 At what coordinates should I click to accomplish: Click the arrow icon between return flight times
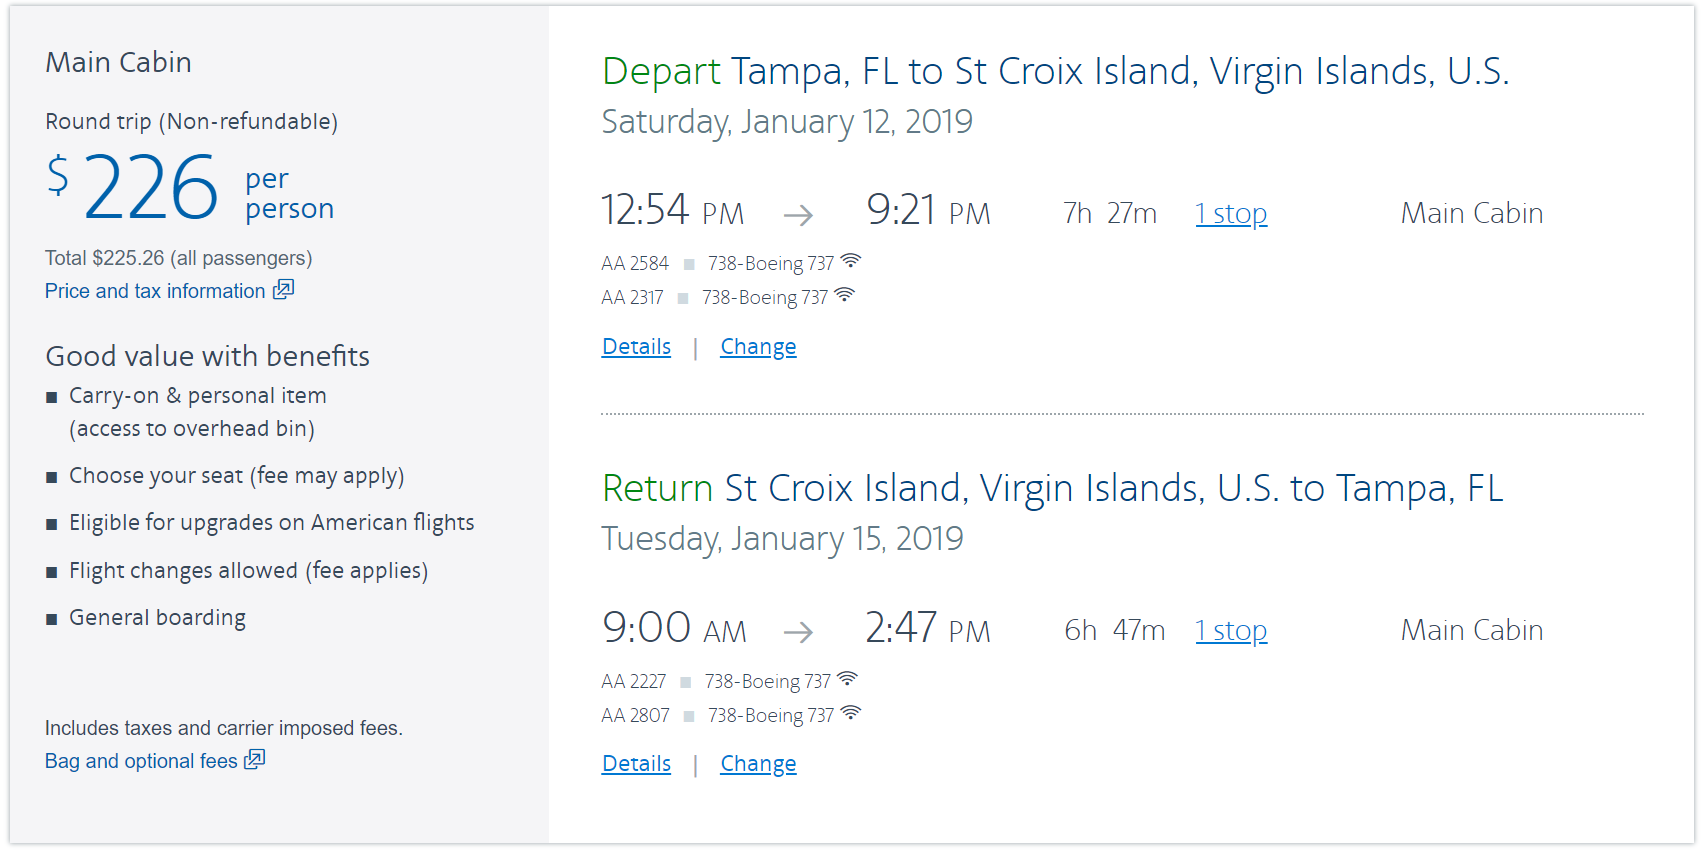tap(798, 631)
